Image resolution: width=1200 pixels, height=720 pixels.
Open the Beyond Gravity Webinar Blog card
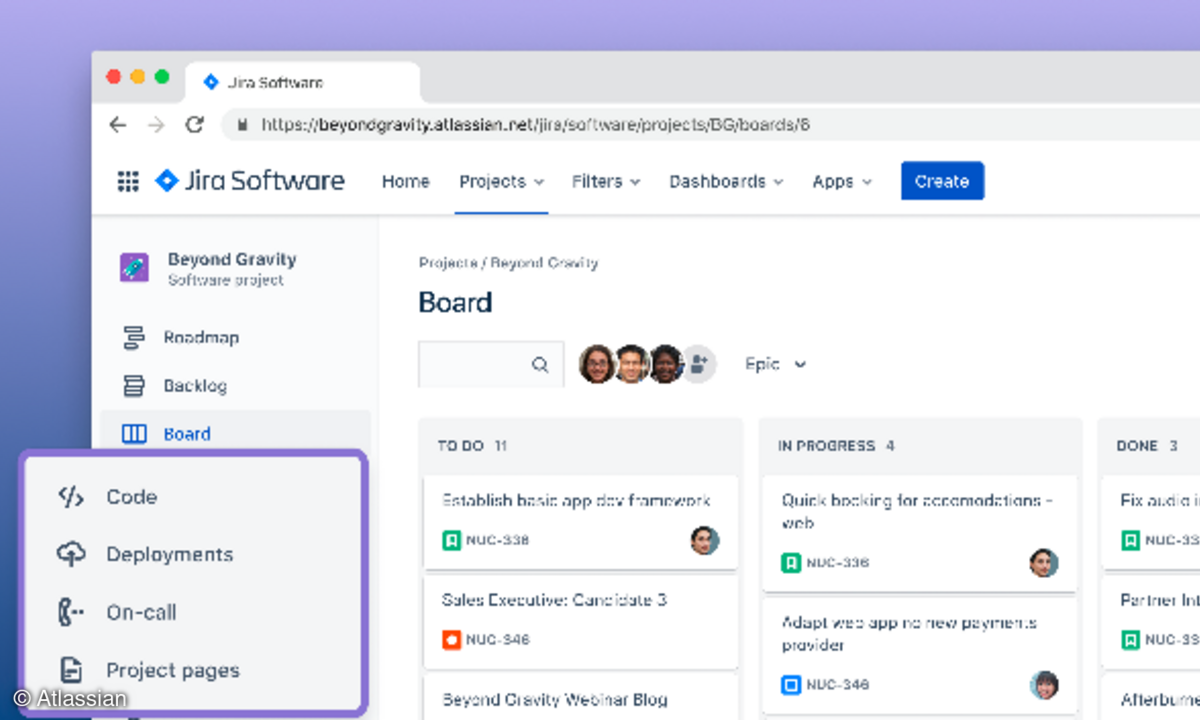580,697
